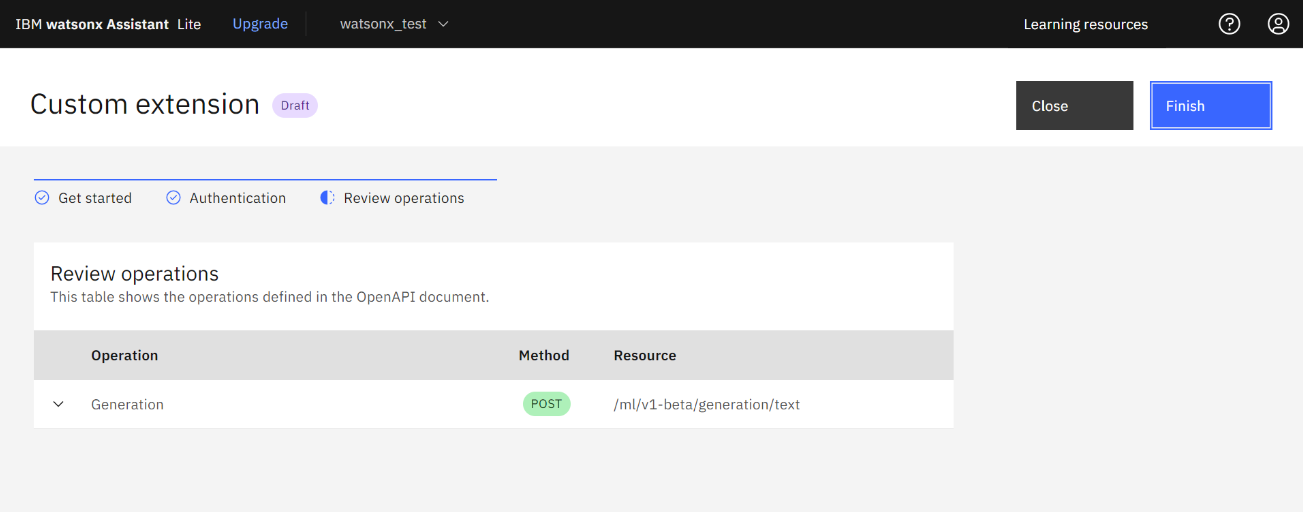
Task: Click the Draft status tag
Action: 295,105
